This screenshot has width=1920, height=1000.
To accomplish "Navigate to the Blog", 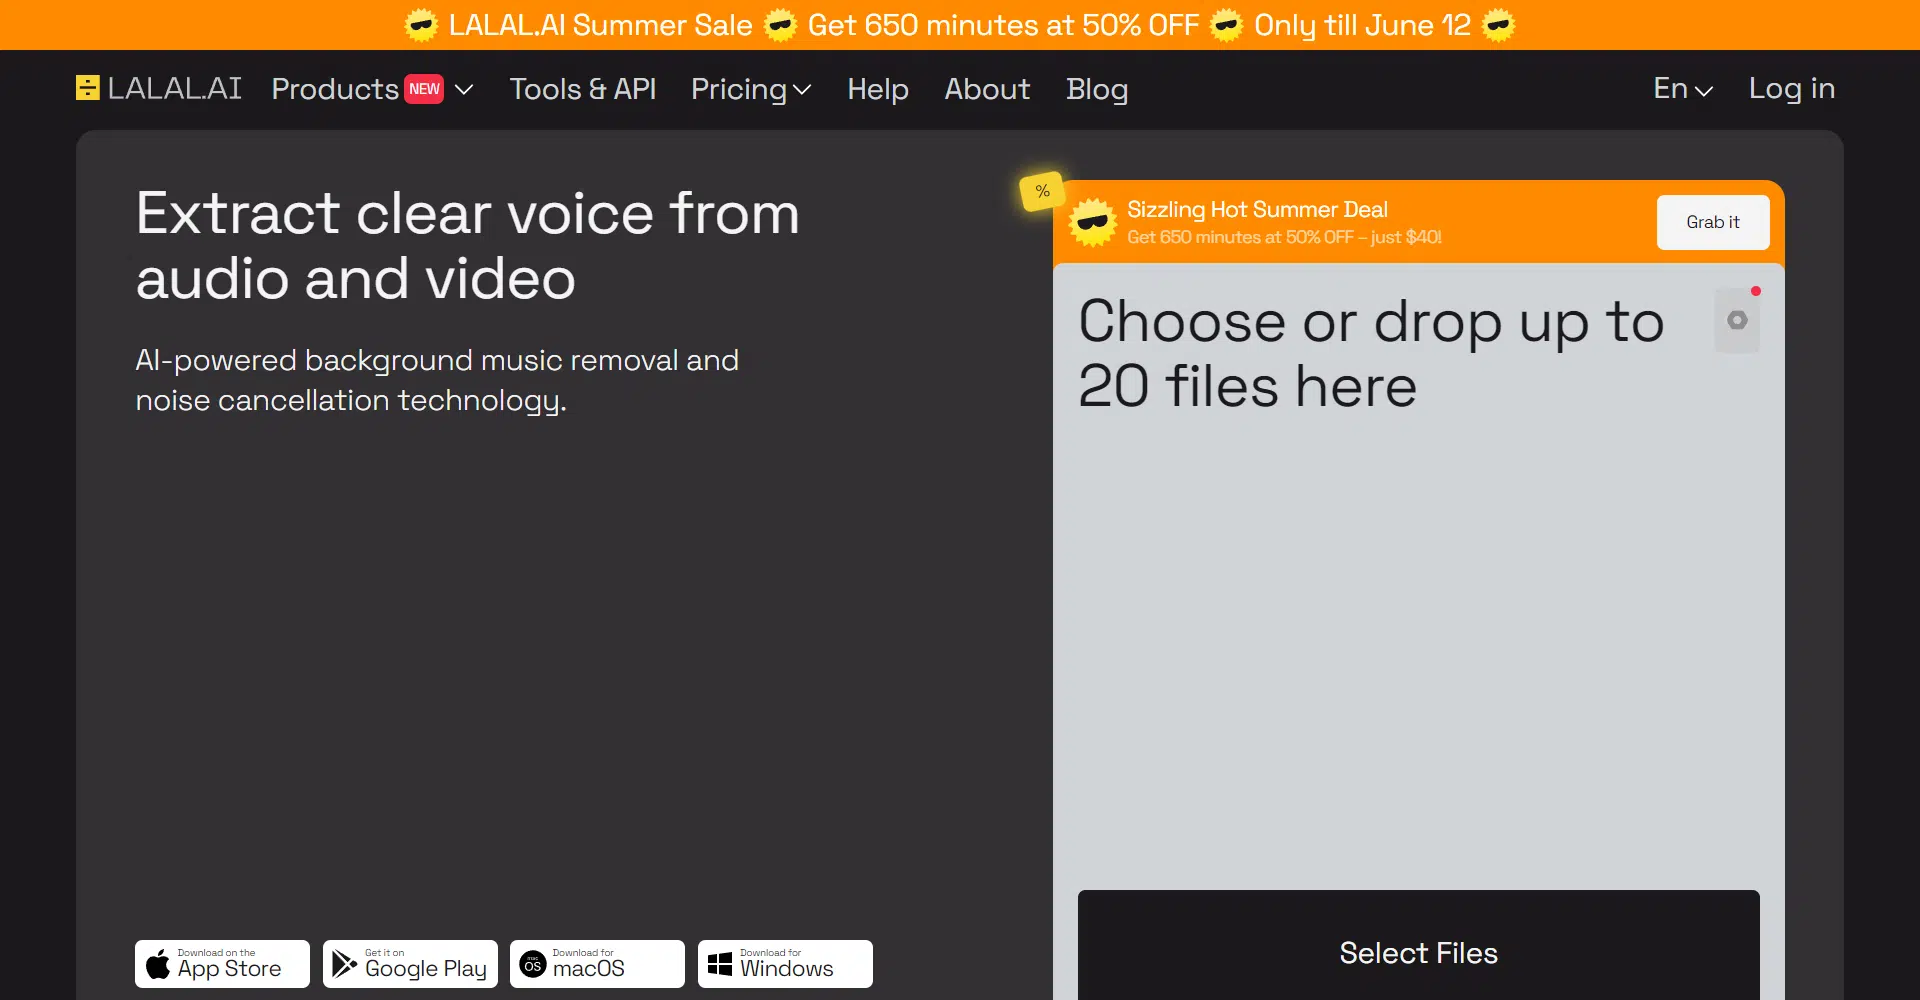I will click(x=1097, y=89).
